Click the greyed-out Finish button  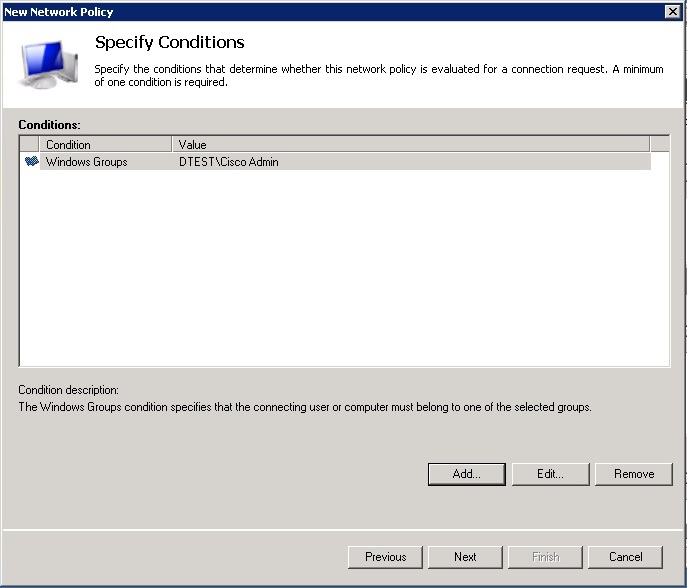545,557
